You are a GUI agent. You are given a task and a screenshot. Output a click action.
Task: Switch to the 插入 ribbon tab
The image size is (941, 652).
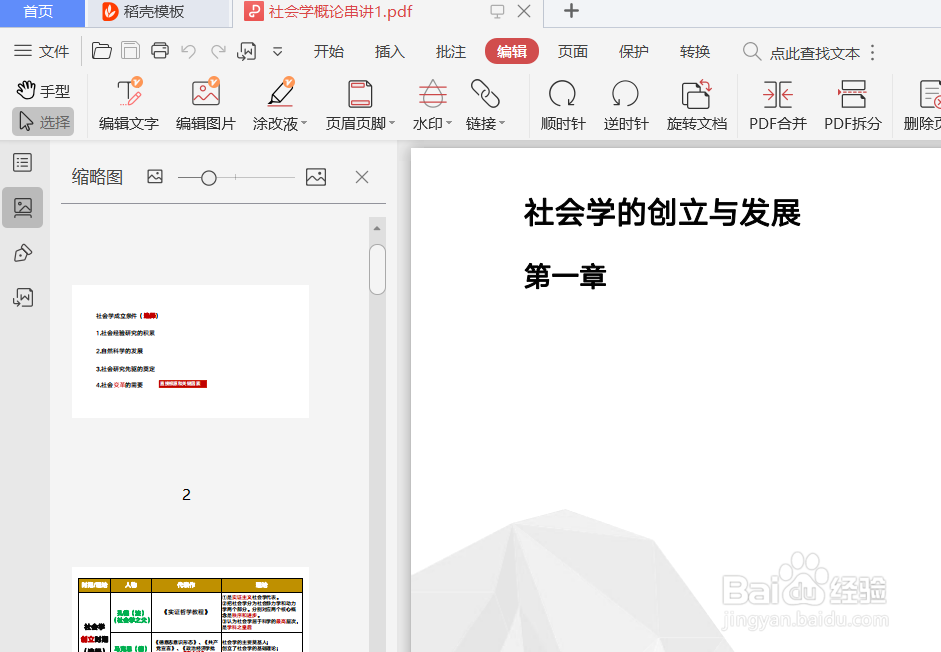[x=389, y=51]
